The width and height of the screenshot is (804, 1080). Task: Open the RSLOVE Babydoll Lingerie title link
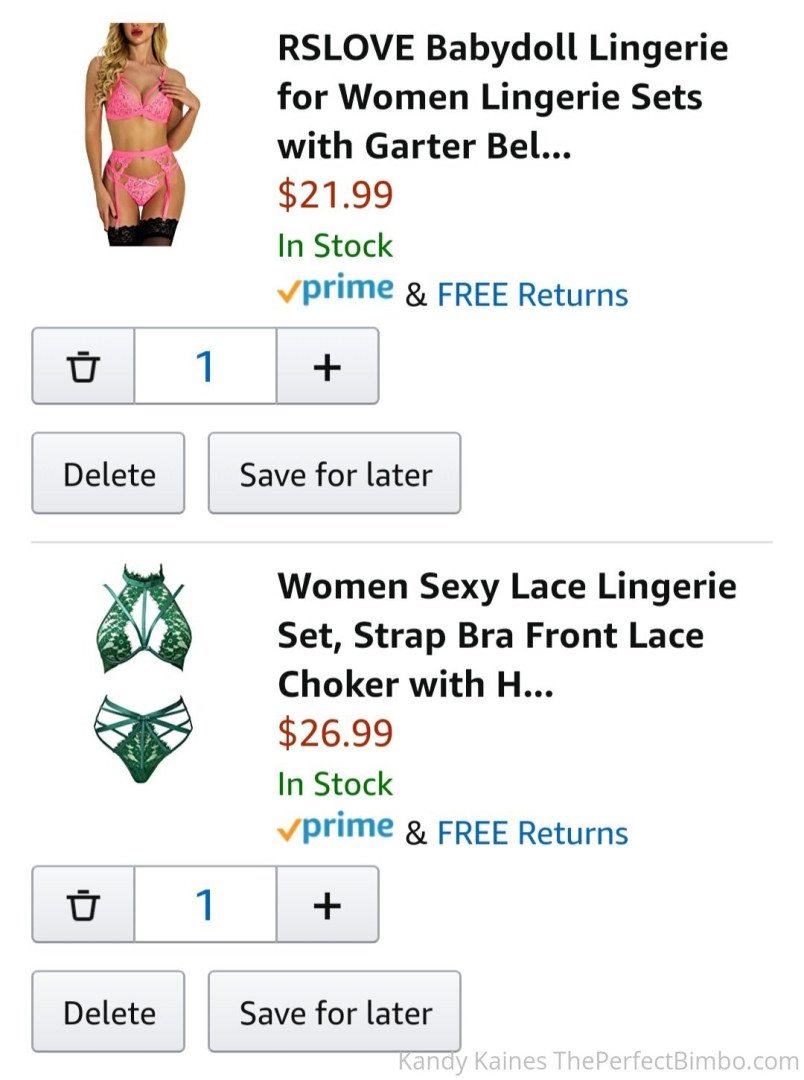503,97
